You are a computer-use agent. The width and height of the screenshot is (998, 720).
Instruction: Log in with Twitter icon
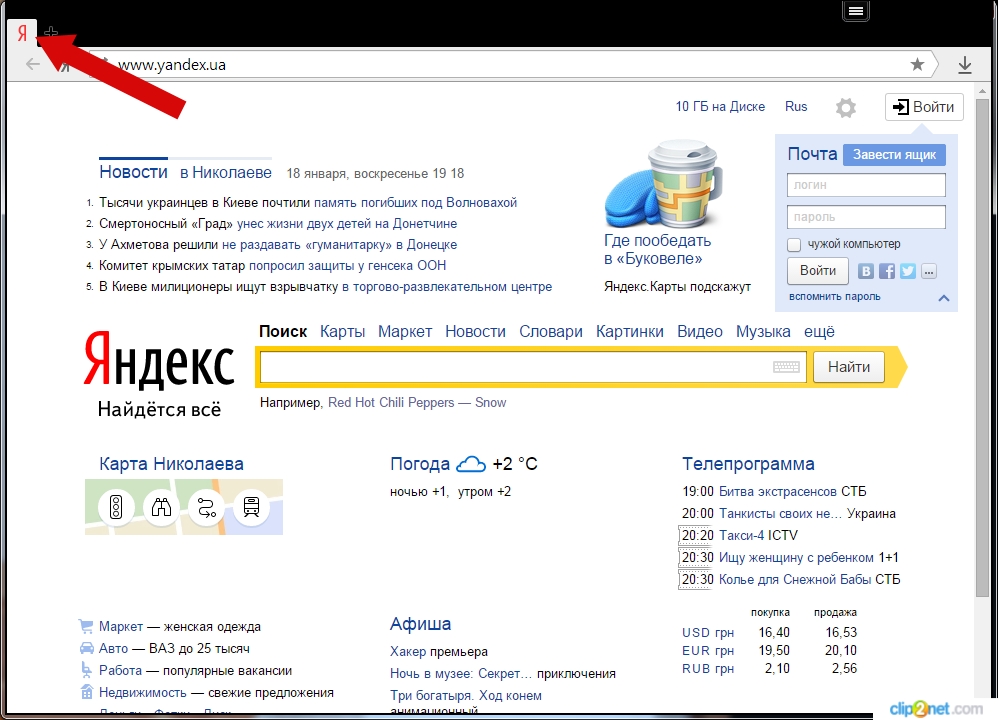coord(908,271)
